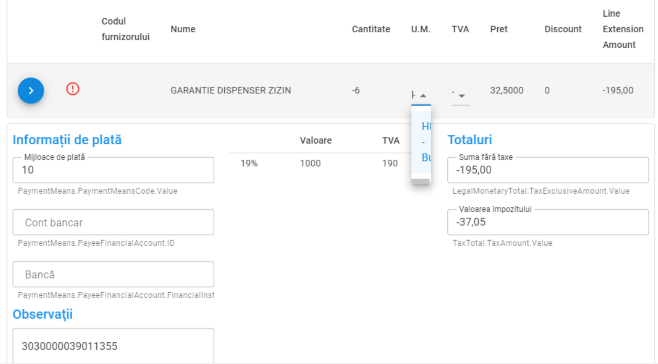Click the 'Line Extension Amount' column header
Image resolution: width=658 pixels, height=364 pixels.
(x=623, y=29)
